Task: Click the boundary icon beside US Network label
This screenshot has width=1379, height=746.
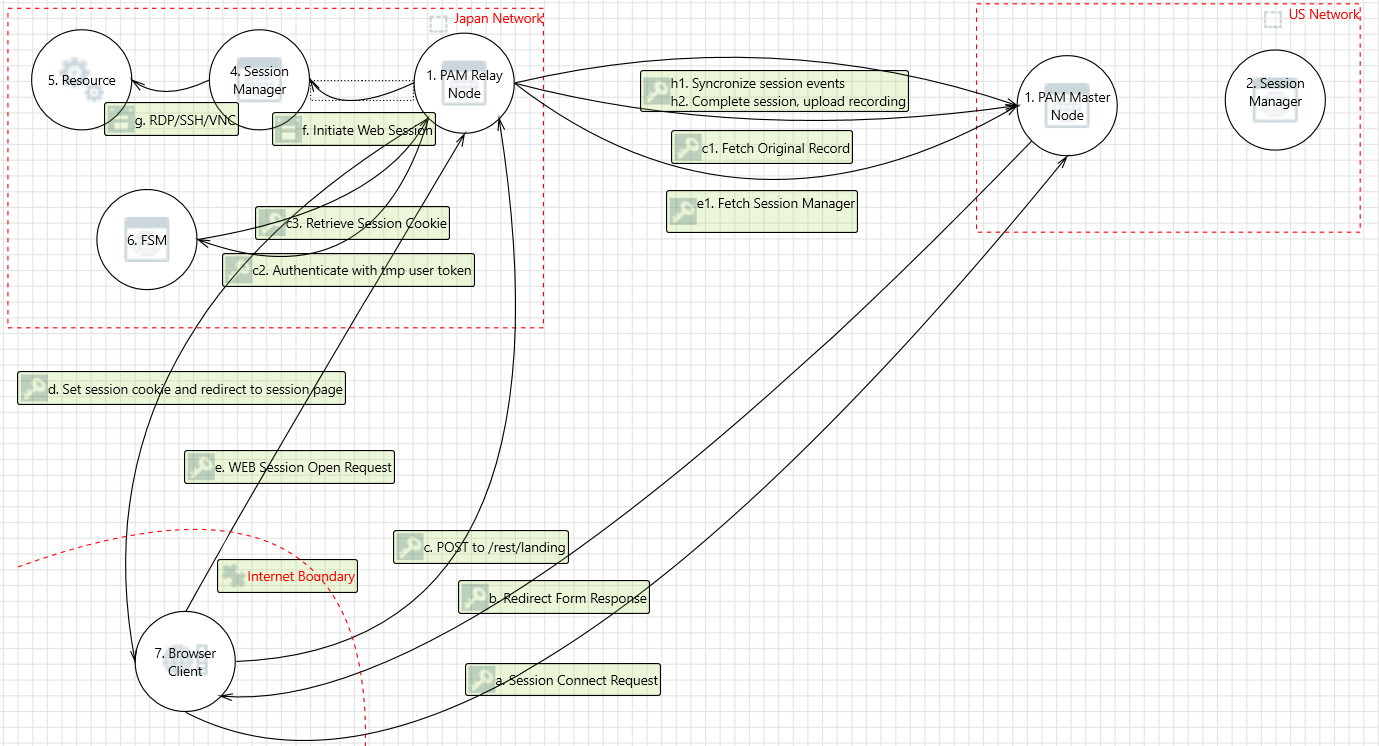Action: [x=1272, y=17]
